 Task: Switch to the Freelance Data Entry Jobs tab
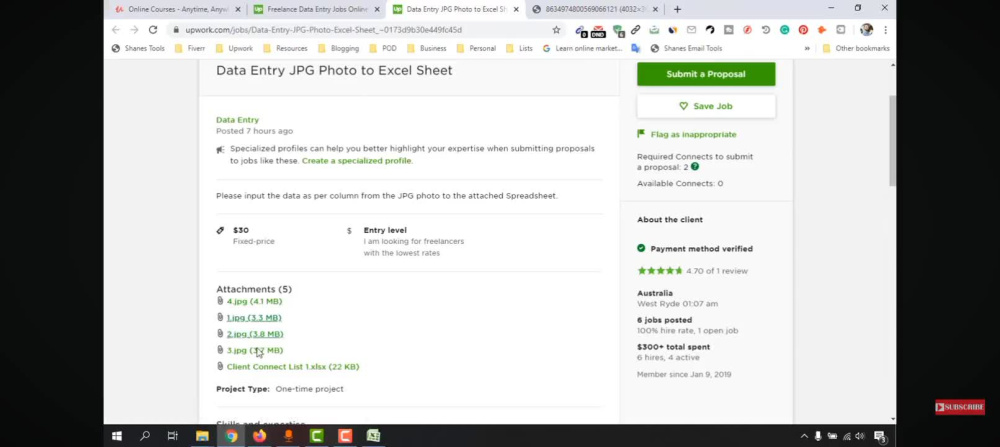click(x=317, y=9)
